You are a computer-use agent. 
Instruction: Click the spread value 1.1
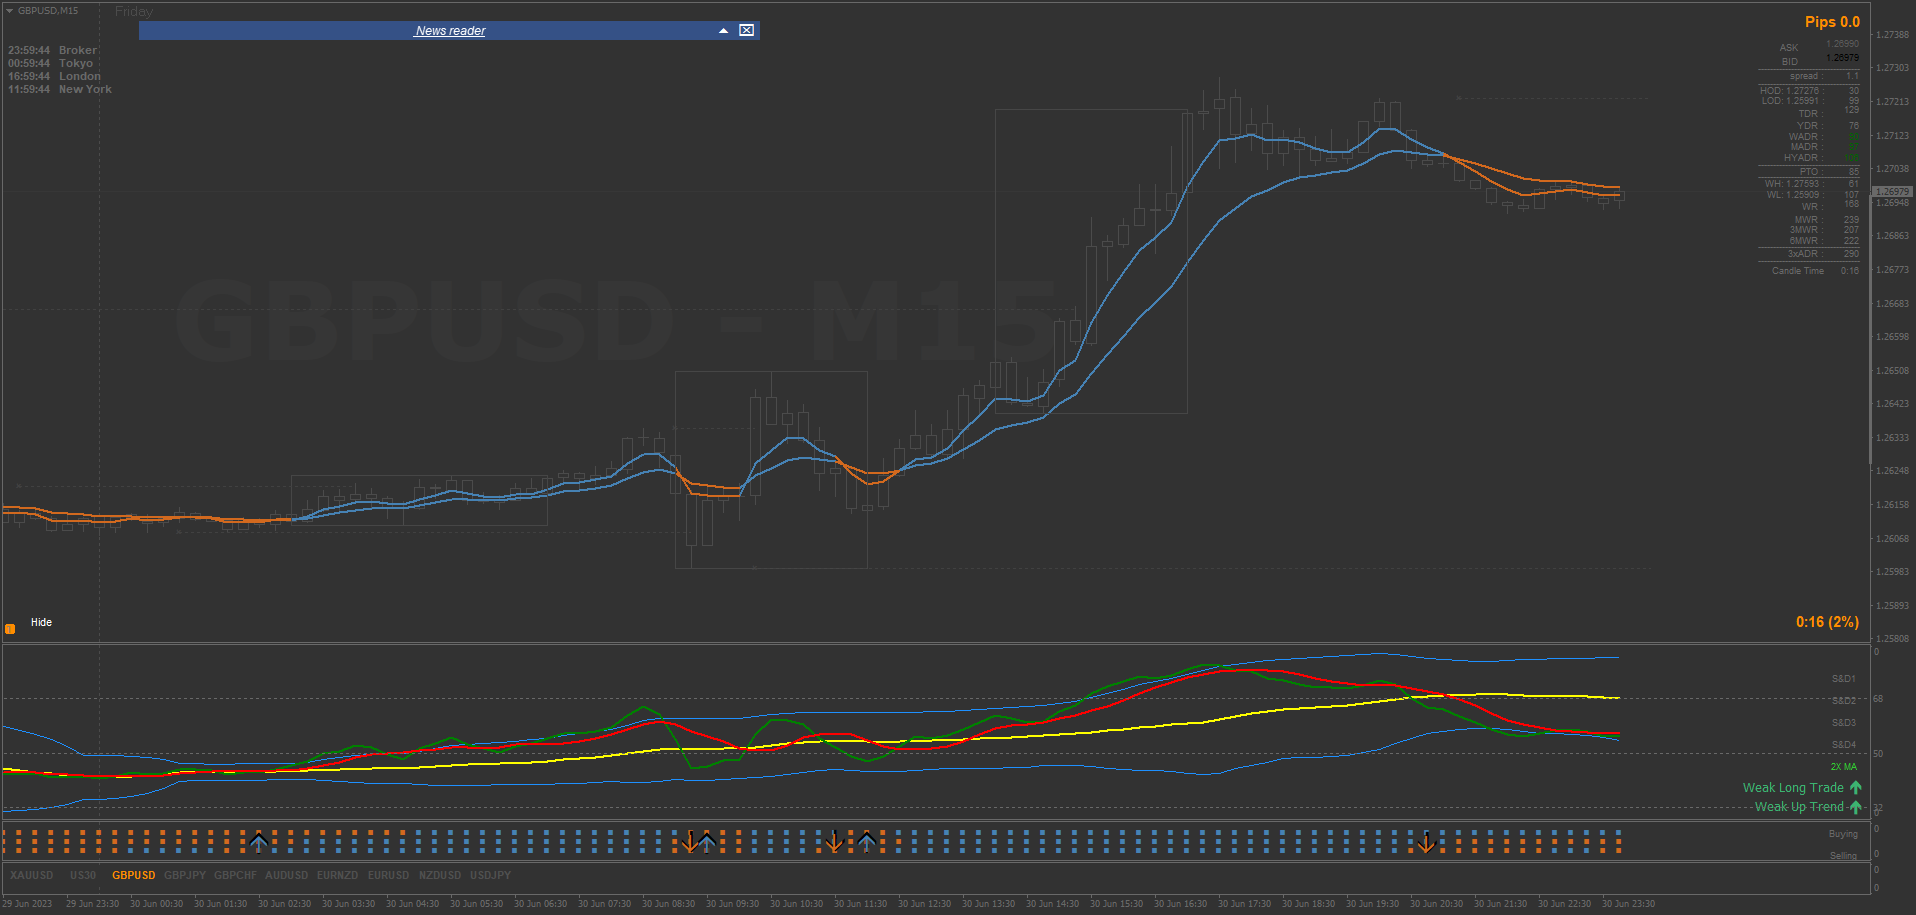(x=1852, y=76)
